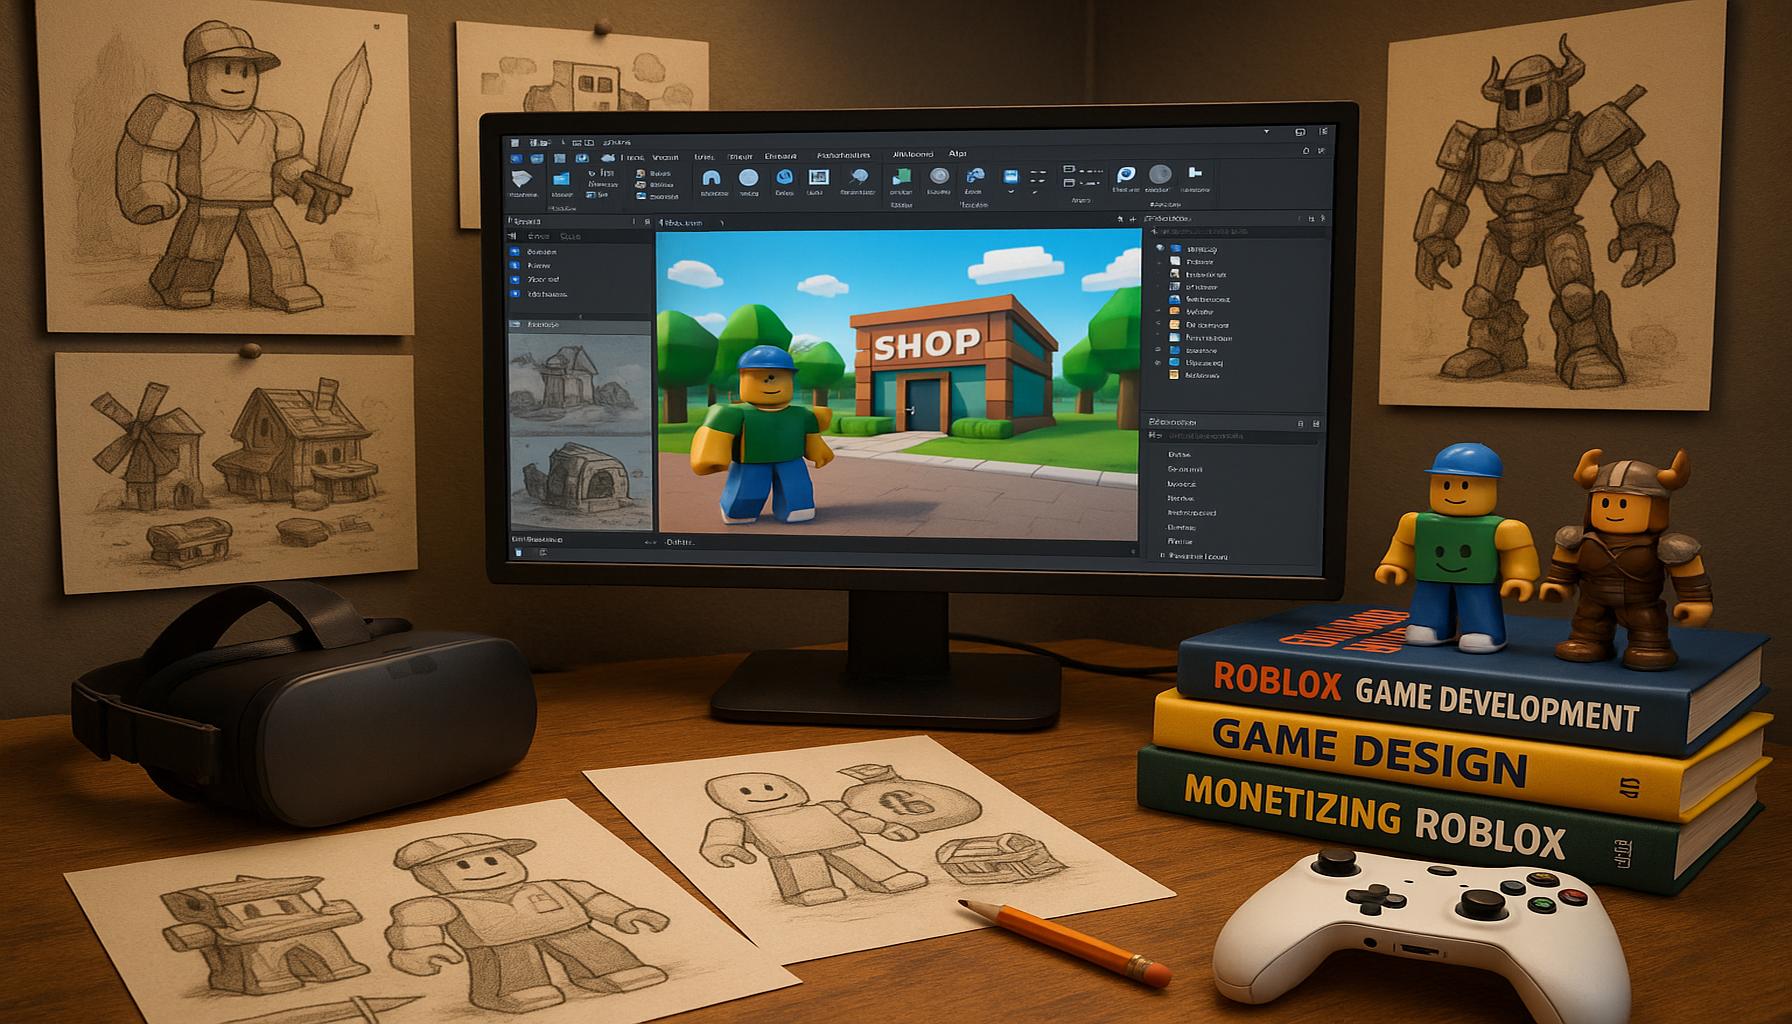Click the stone hut sketch thumbnail
The height and width of the screenshot is (1024, 1792).
(580, 483)
